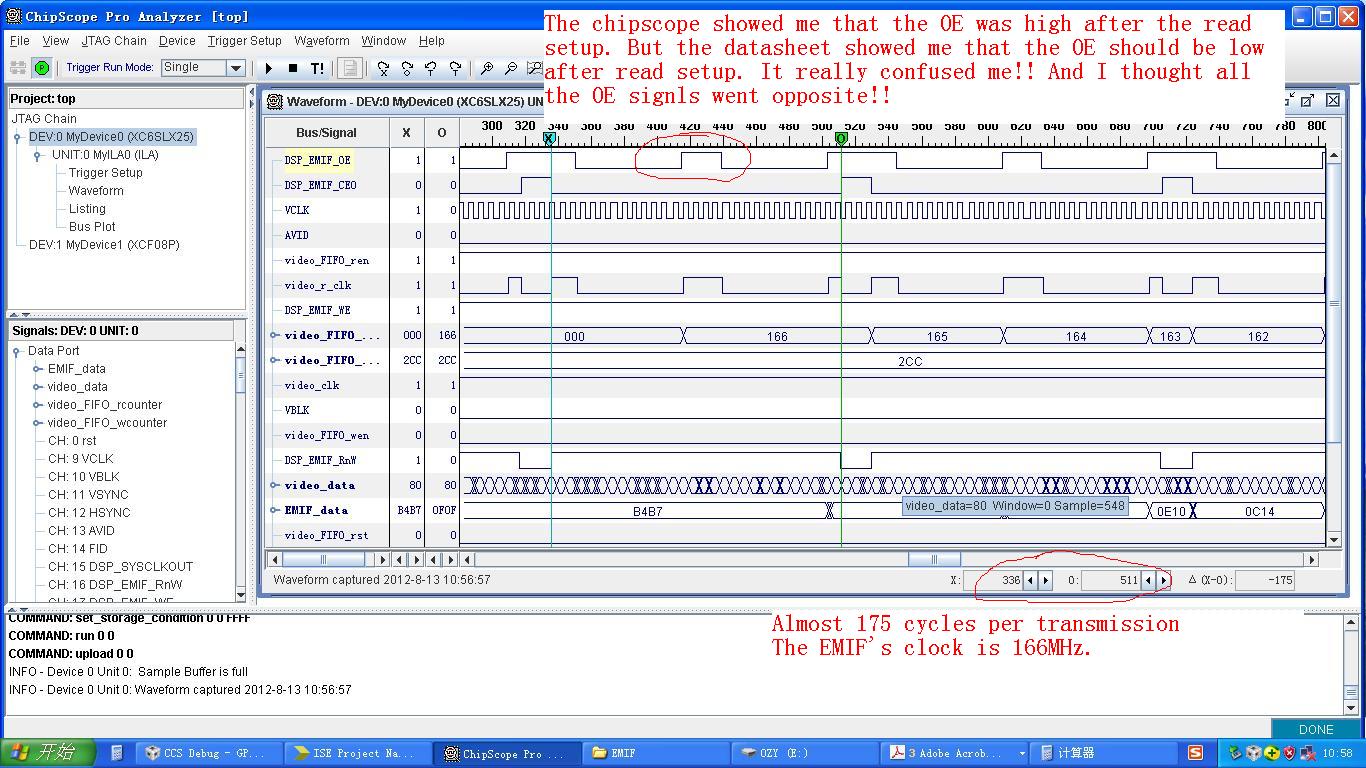Expand the EMIF_data bus in waveform

274,510
